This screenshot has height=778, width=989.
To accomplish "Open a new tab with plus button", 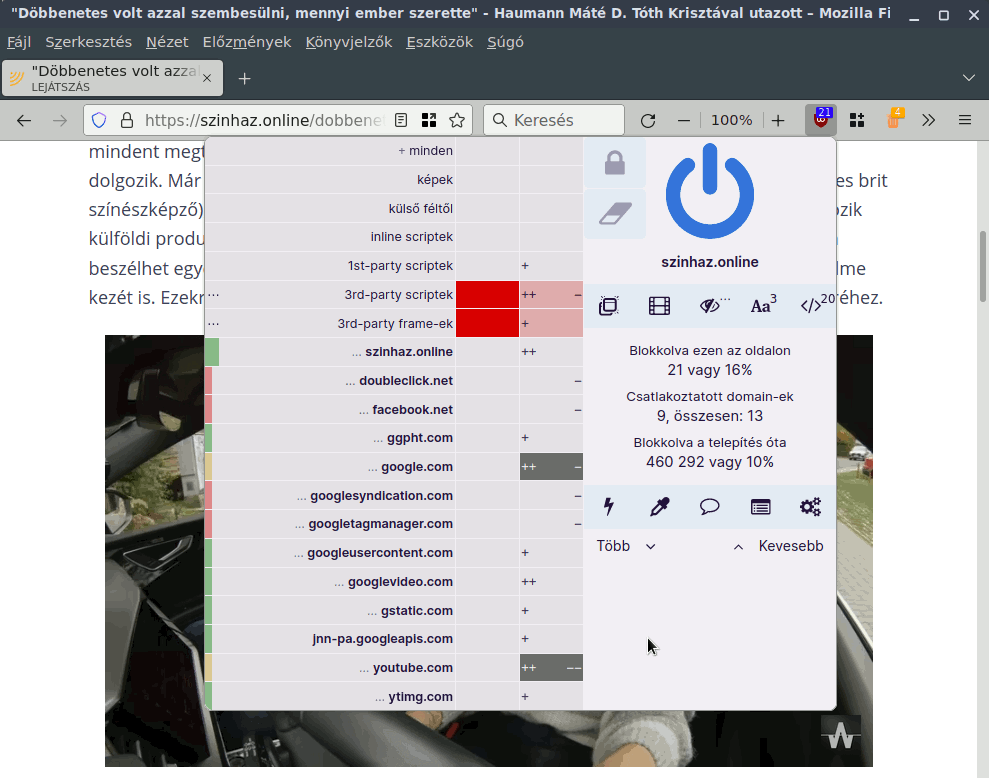I will (x=245, y=78).
